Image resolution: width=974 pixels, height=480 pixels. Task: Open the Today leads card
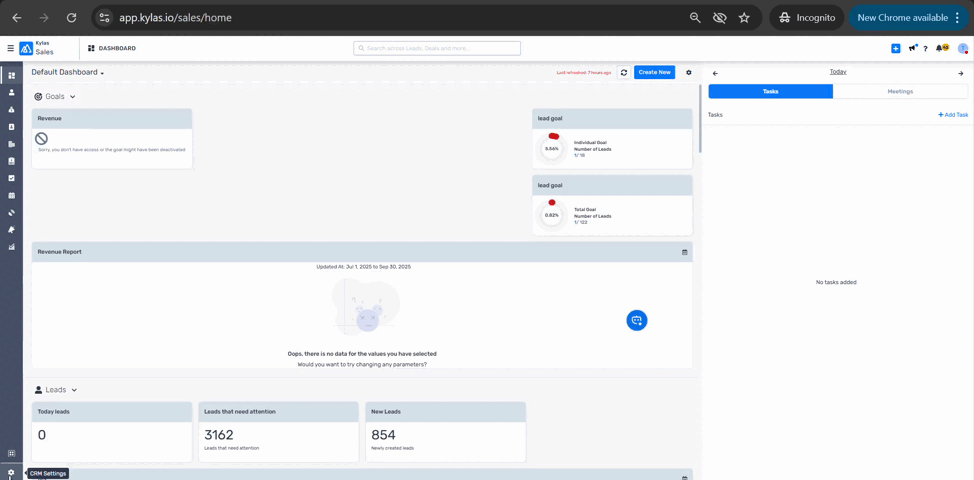tap(112, 432)
